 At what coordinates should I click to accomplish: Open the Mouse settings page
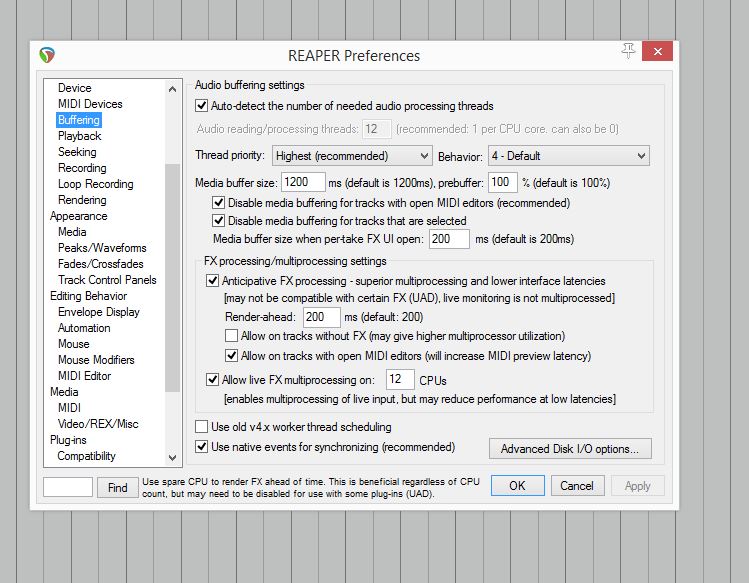point(74,344)
